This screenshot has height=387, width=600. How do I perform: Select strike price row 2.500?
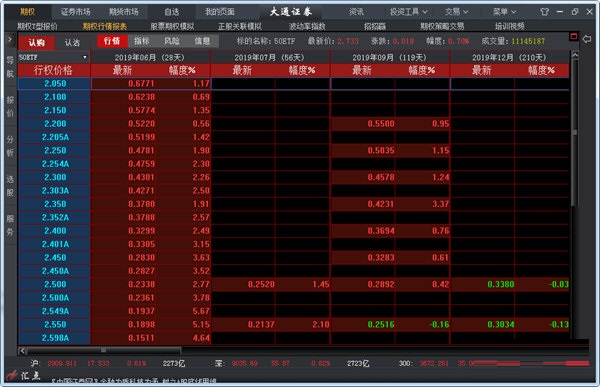point(55,284)
